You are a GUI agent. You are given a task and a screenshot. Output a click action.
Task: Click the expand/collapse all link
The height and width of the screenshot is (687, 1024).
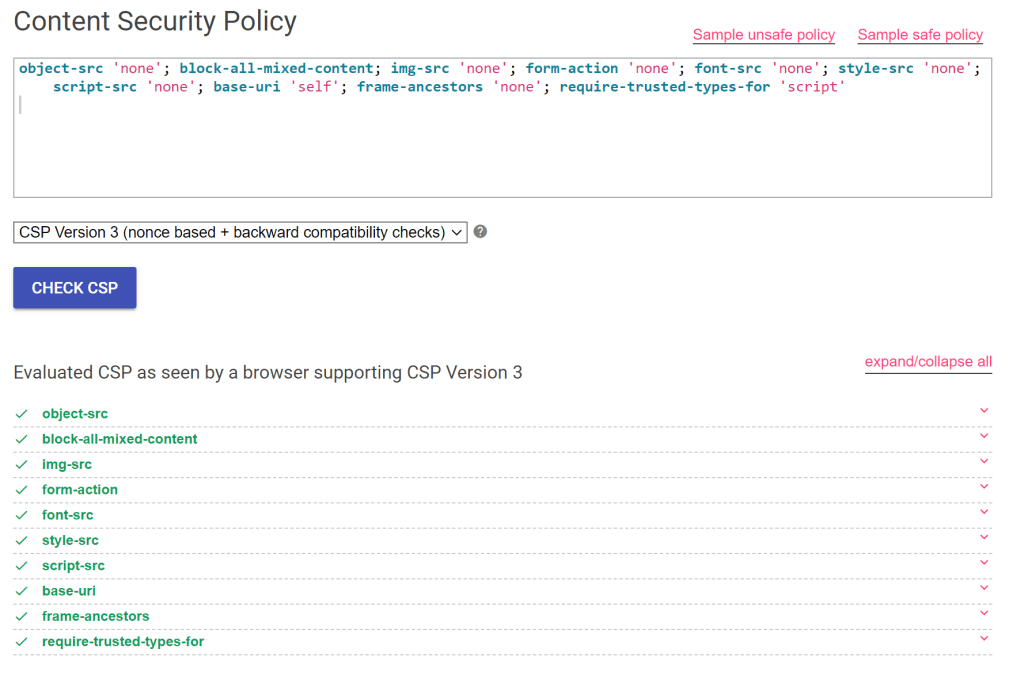point(928,362)
